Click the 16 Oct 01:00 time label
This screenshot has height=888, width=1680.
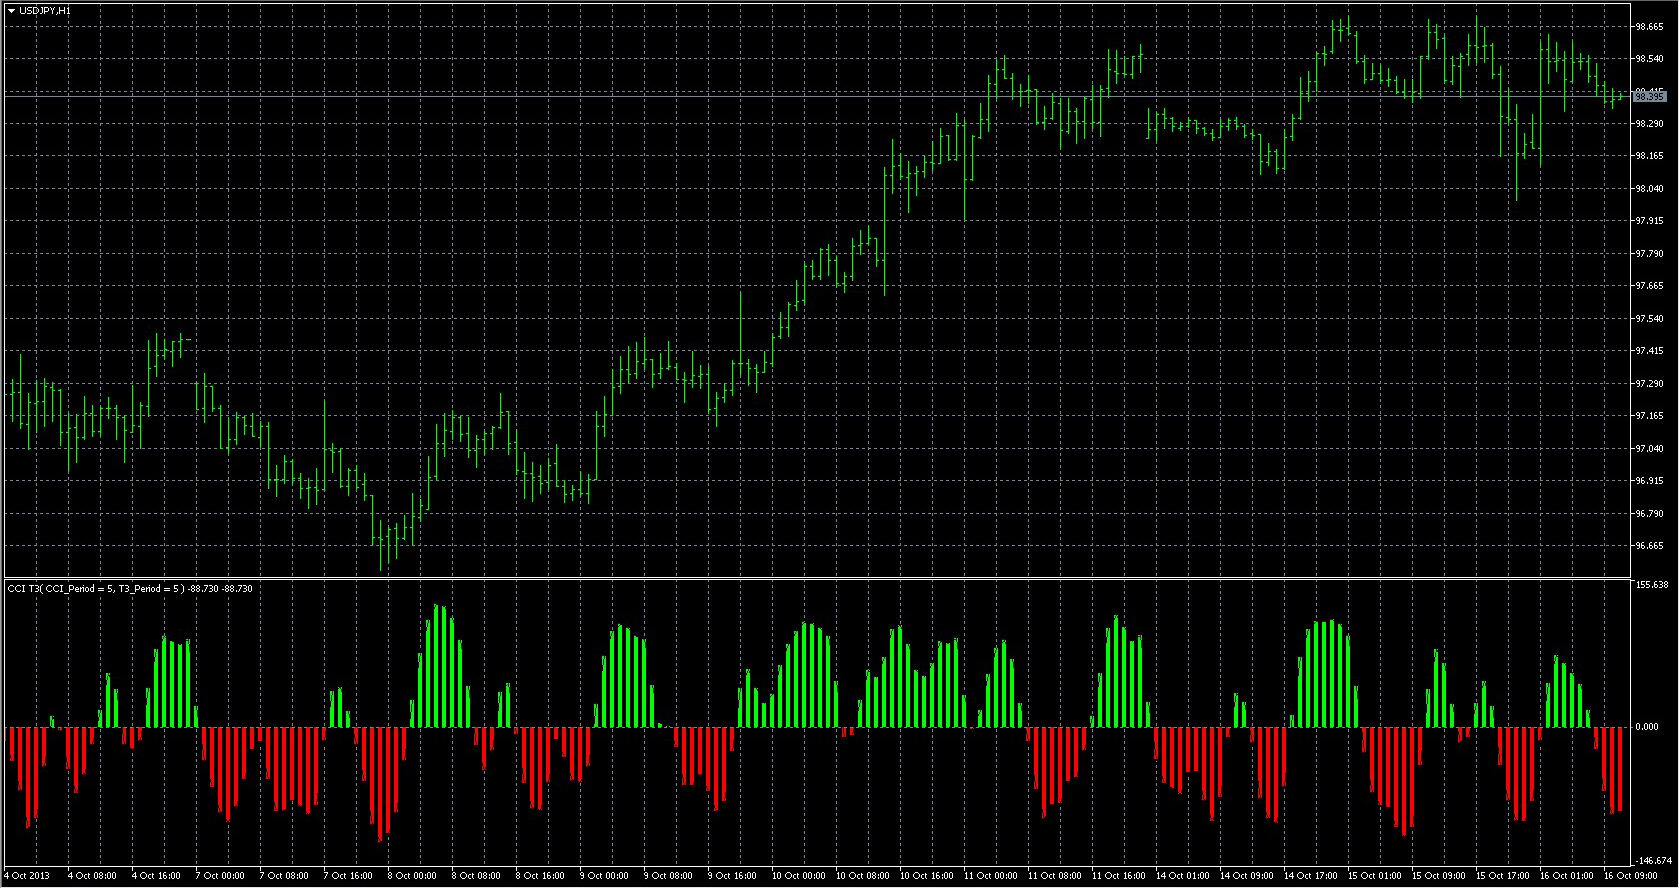(1566, 876)
